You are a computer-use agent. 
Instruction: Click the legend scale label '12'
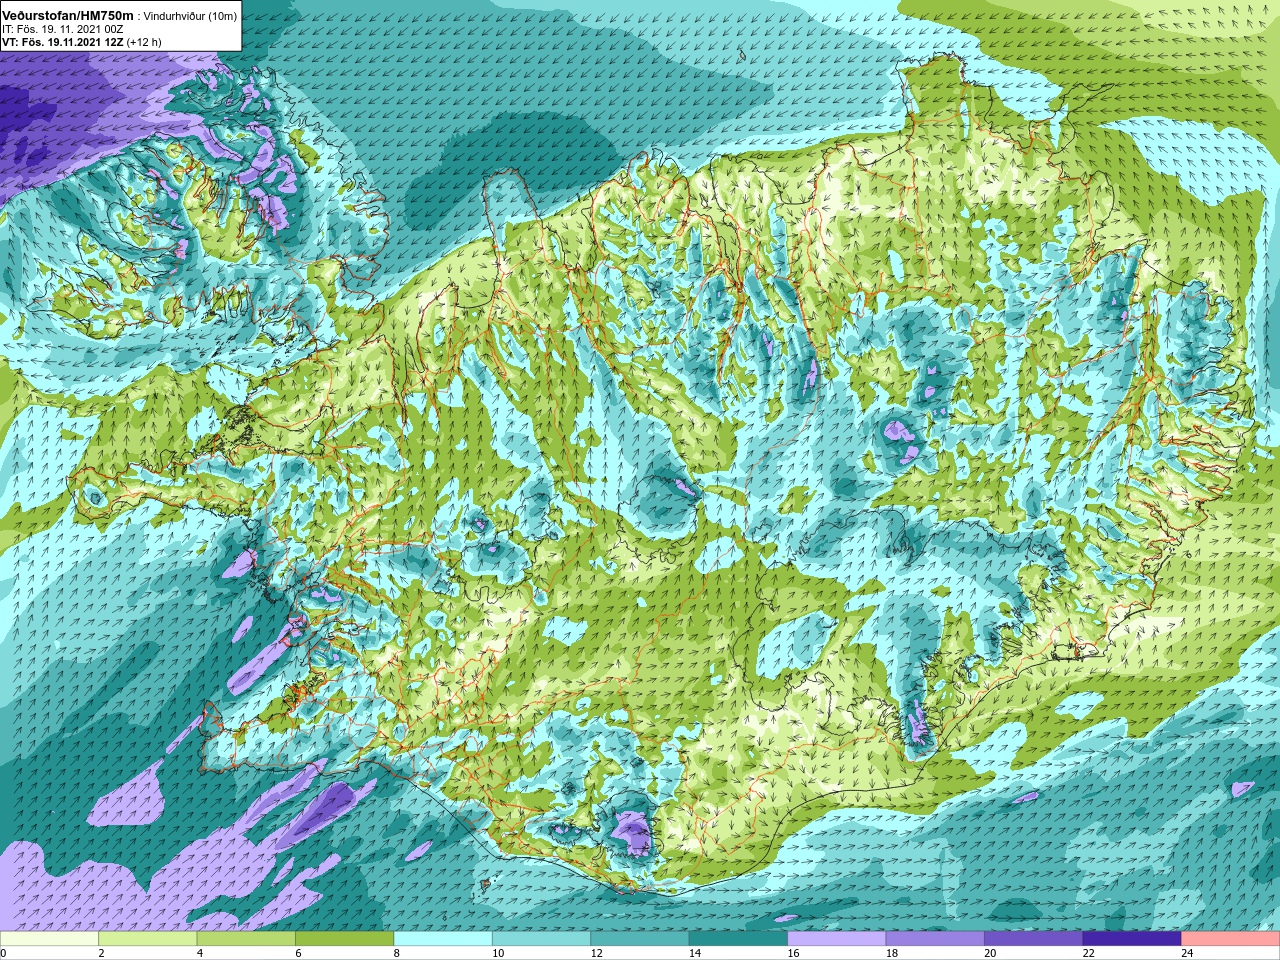[596, 953]
